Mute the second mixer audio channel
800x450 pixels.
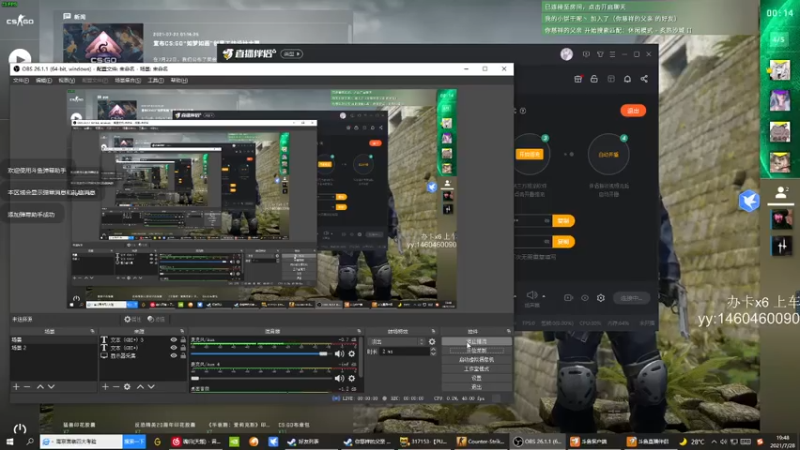click(339, 378)
